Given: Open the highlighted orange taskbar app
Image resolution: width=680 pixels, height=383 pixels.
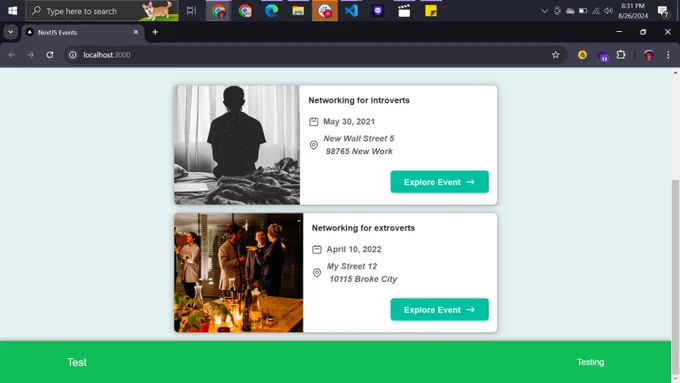Looking at the screenshot, I should point(325,11).
